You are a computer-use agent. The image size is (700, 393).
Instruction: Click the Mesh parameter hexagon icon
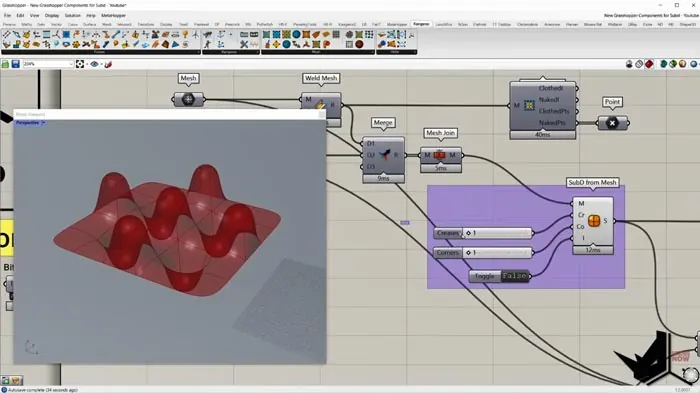click(x=188, y=99)
